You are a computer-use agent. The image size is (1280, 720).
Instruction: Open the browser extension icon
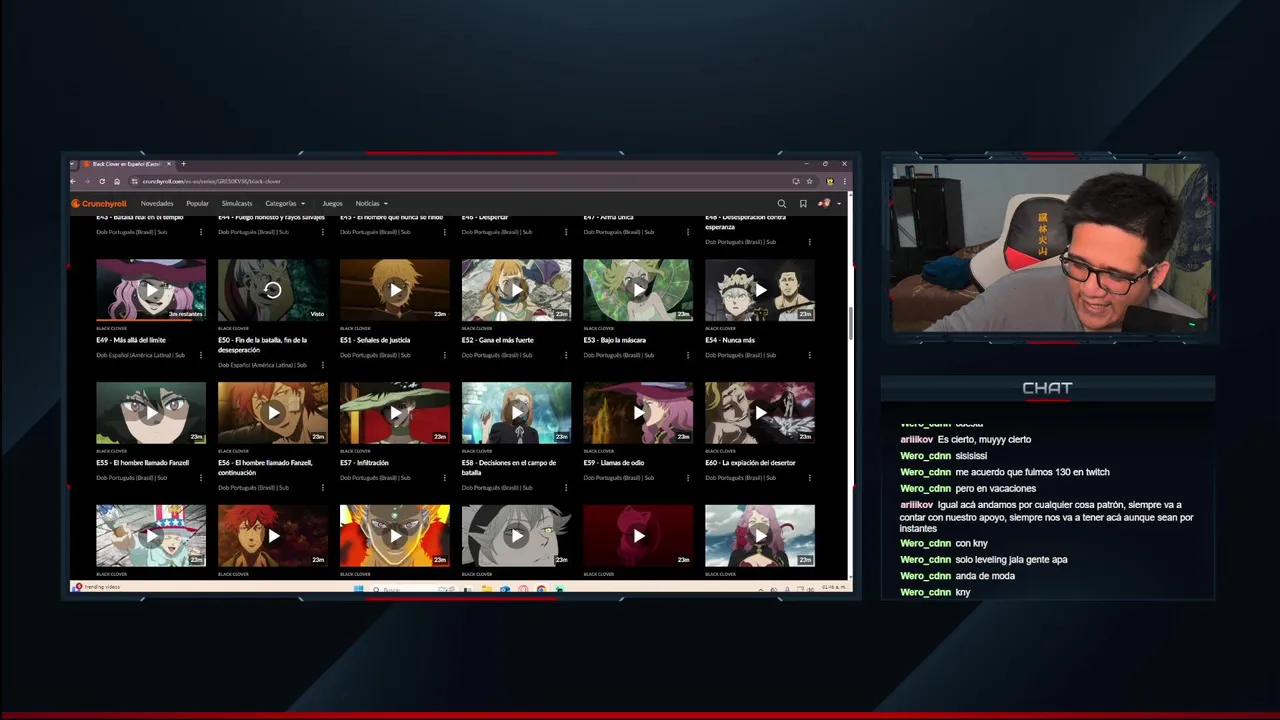point(830,181)
